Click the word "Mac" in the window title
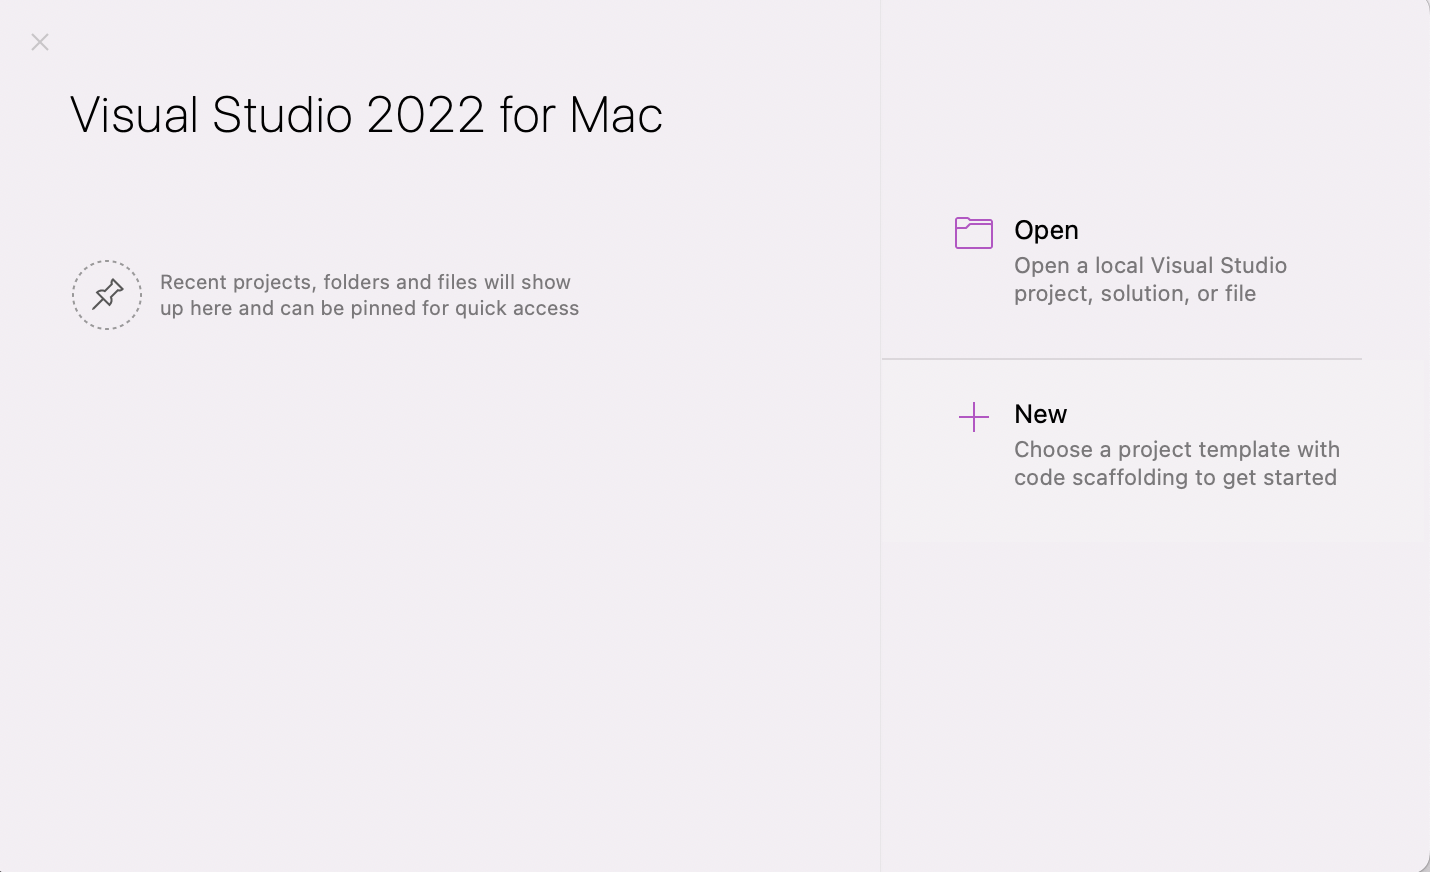Screen dimensions: 1430x872 616,114
